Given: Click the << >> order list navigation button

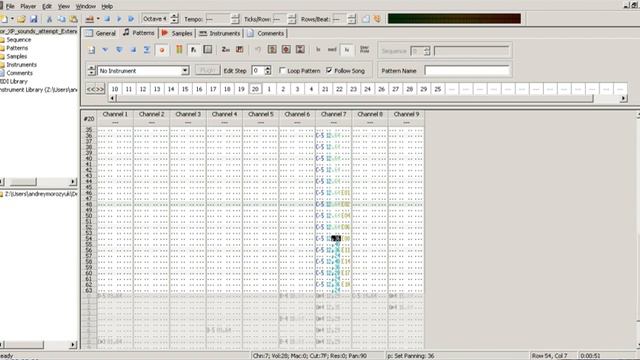Looking at the screenshot, I should (95, 89).
